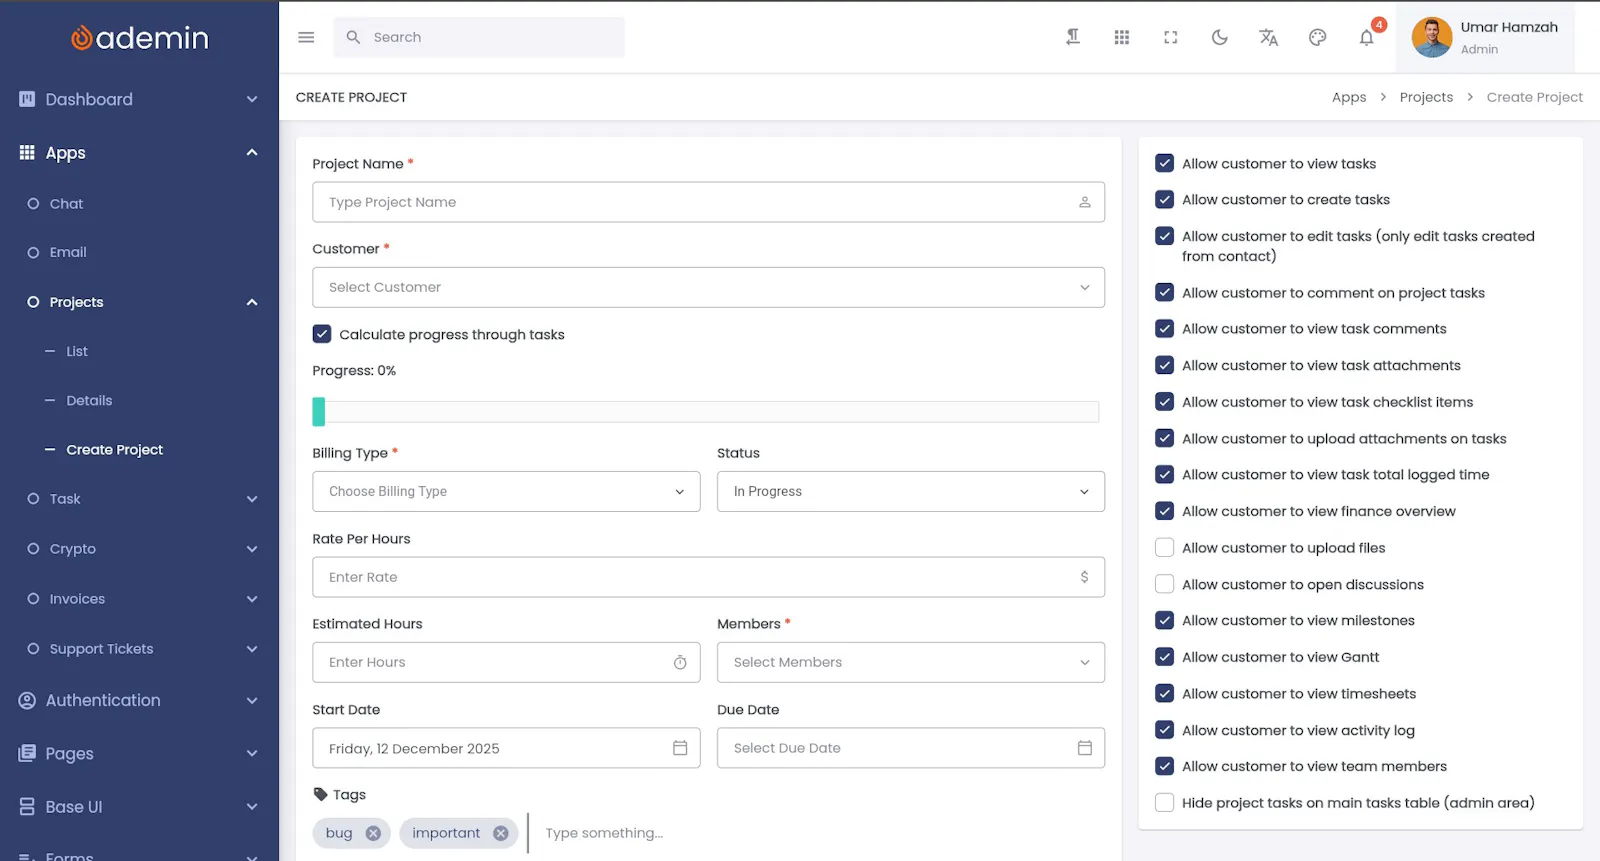
Task: Click the Projects breadcrumb link
Action: click(1426, 97)
